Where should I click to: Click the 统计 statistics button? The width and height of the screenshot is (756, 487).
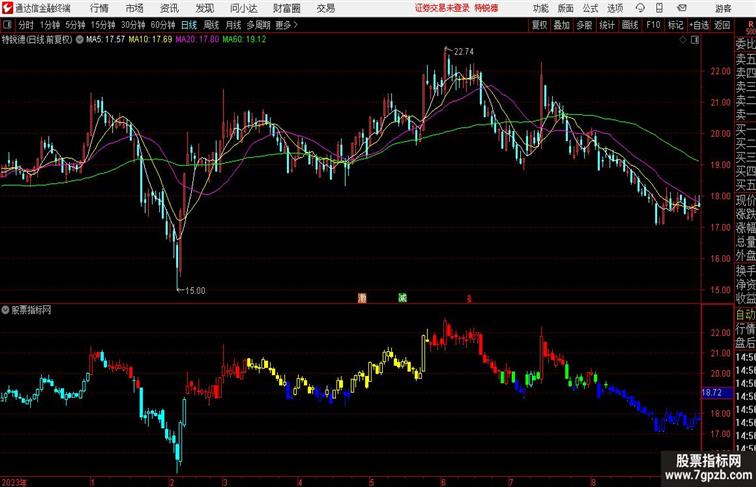(607, 25)
